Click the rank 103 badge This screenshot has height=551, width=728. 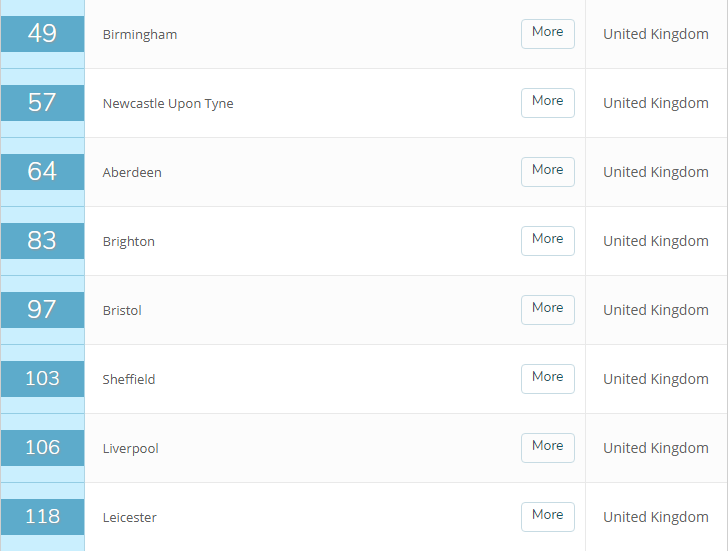click(42, 379)
